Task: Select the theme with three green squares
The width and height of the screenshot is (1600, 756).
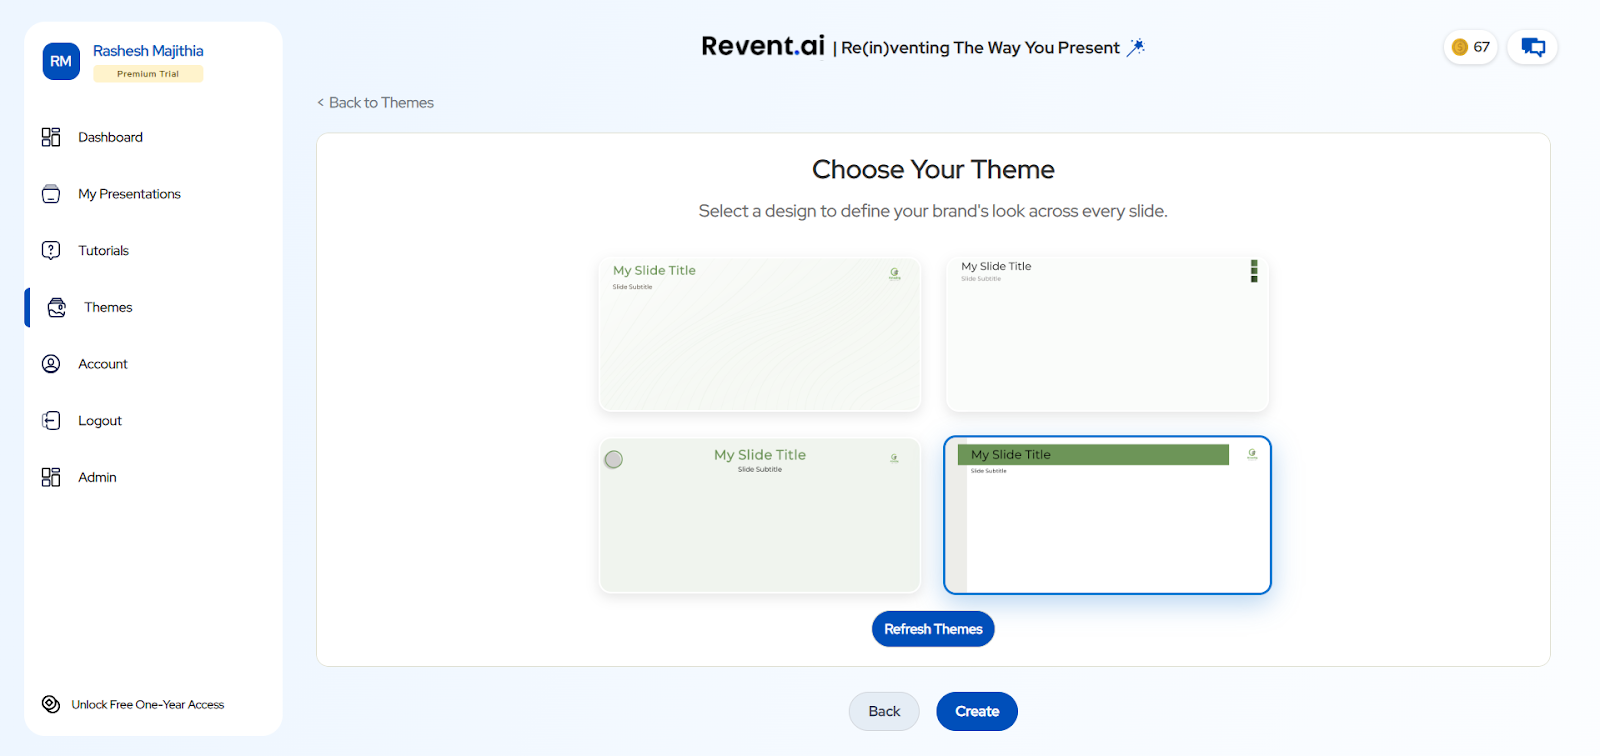Action: point(1107,335)
